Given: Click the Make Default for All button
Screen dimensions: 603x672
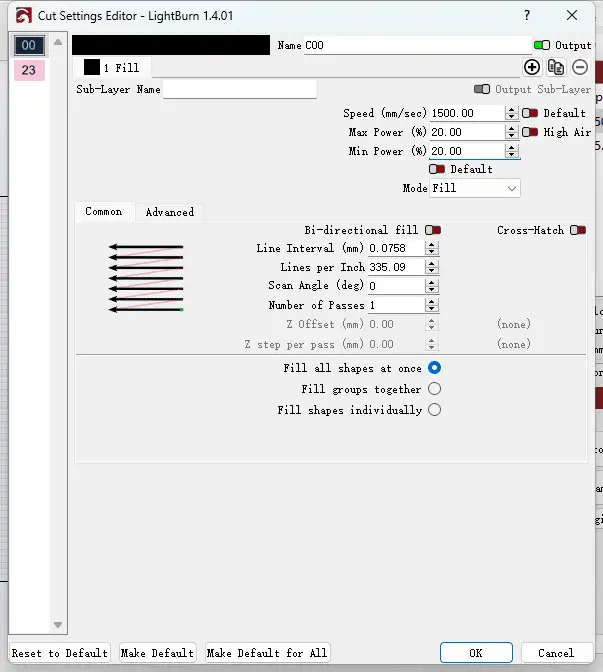Looking at the screenshot, I should pos(267,653).
